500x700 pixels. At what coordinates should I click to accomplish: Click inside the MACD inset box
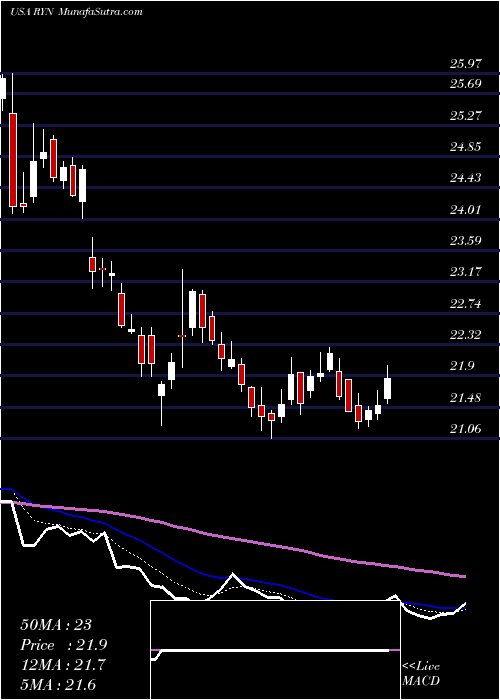pos(275,650)
